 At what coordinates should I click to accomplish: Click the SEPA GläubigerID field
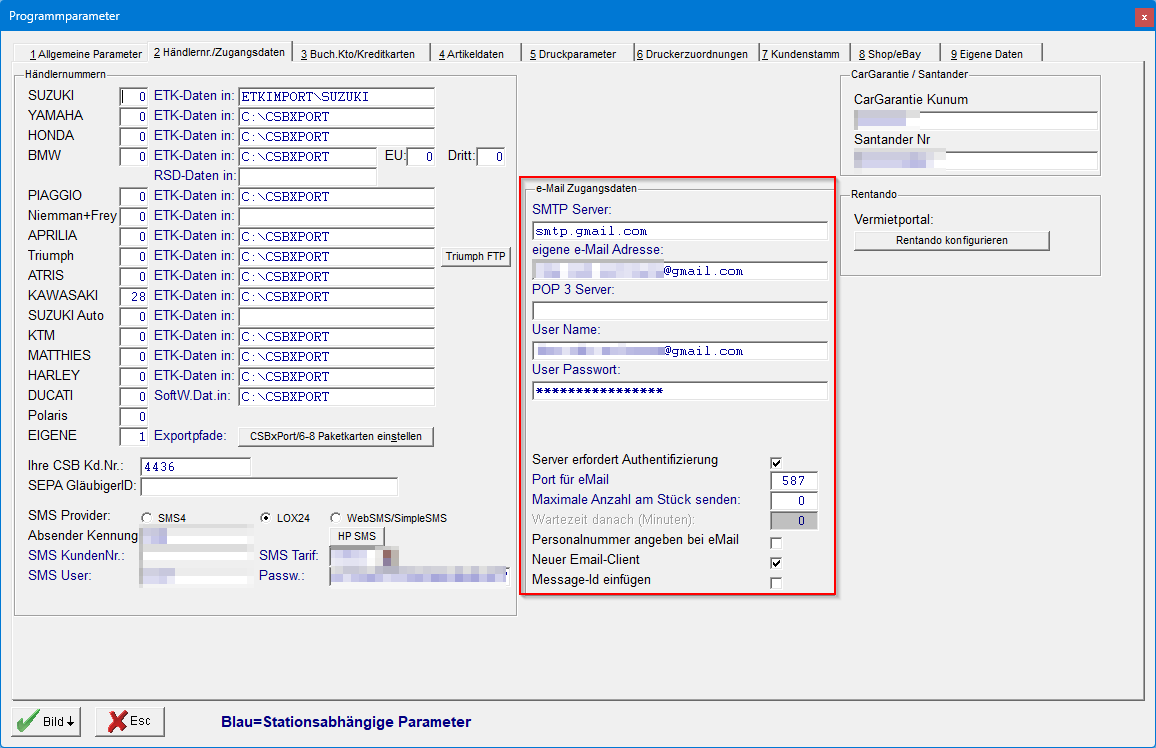(x=269, y=486)
